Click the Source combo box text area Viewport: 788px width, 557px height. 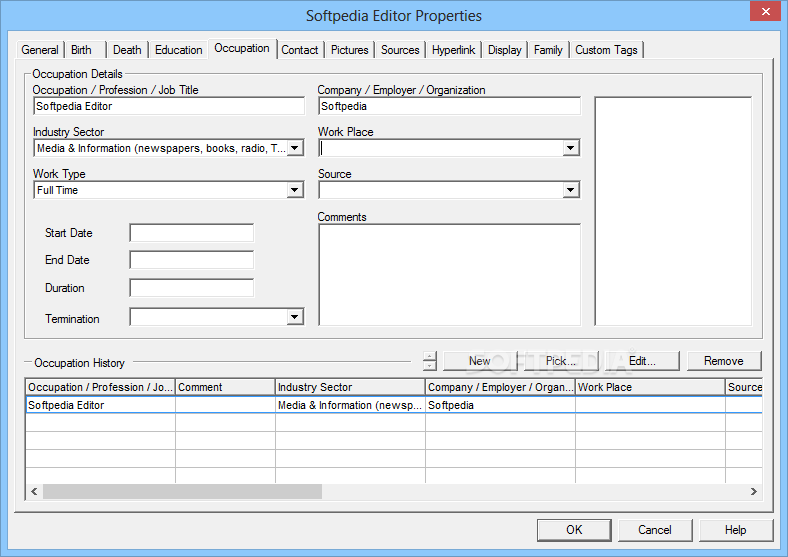(441, 190)
